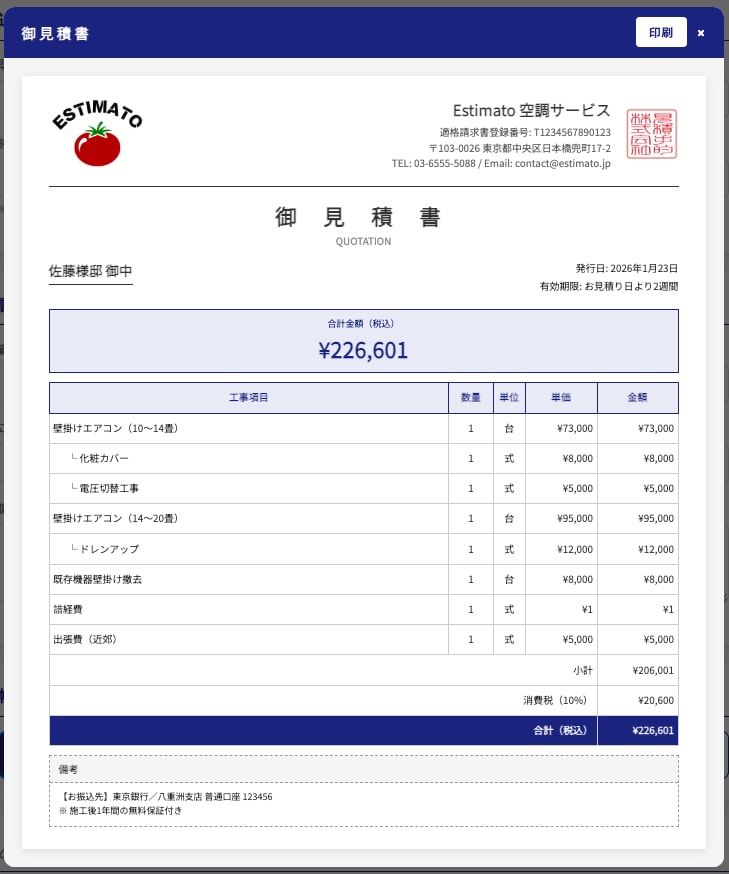Click the unit 台 for 既存機器壁掛け撤去
Image resolution: width=729 pixels, height=874 pixels.
509,580
